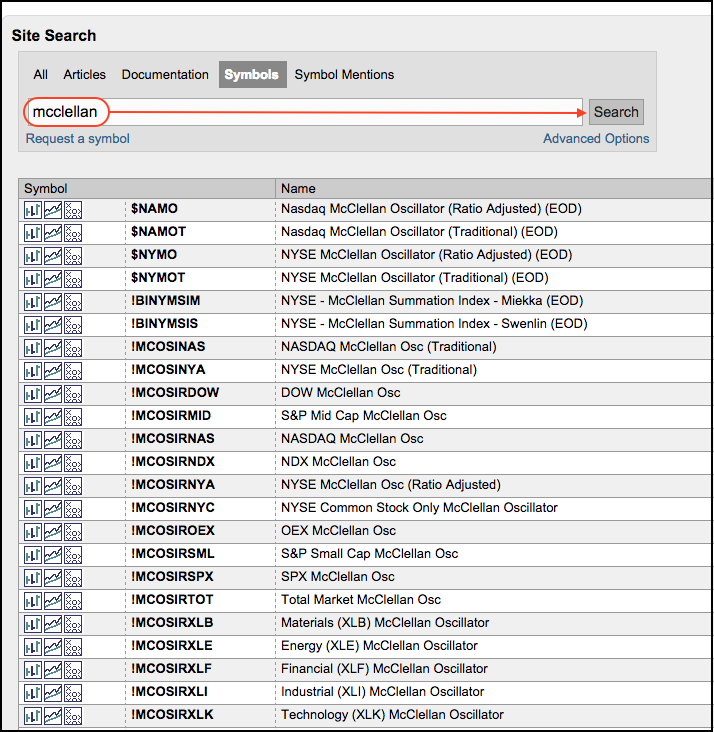Open Point & Figure chart icon for $NYMO

point(73,255)
